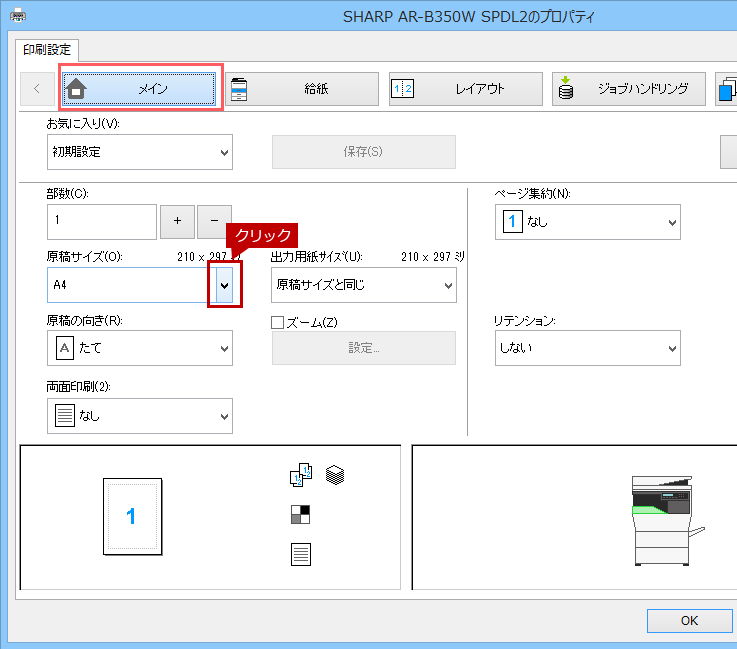Click the blue 1 icon in ページ集約
737x649 pixels.
tap(512, 222)
